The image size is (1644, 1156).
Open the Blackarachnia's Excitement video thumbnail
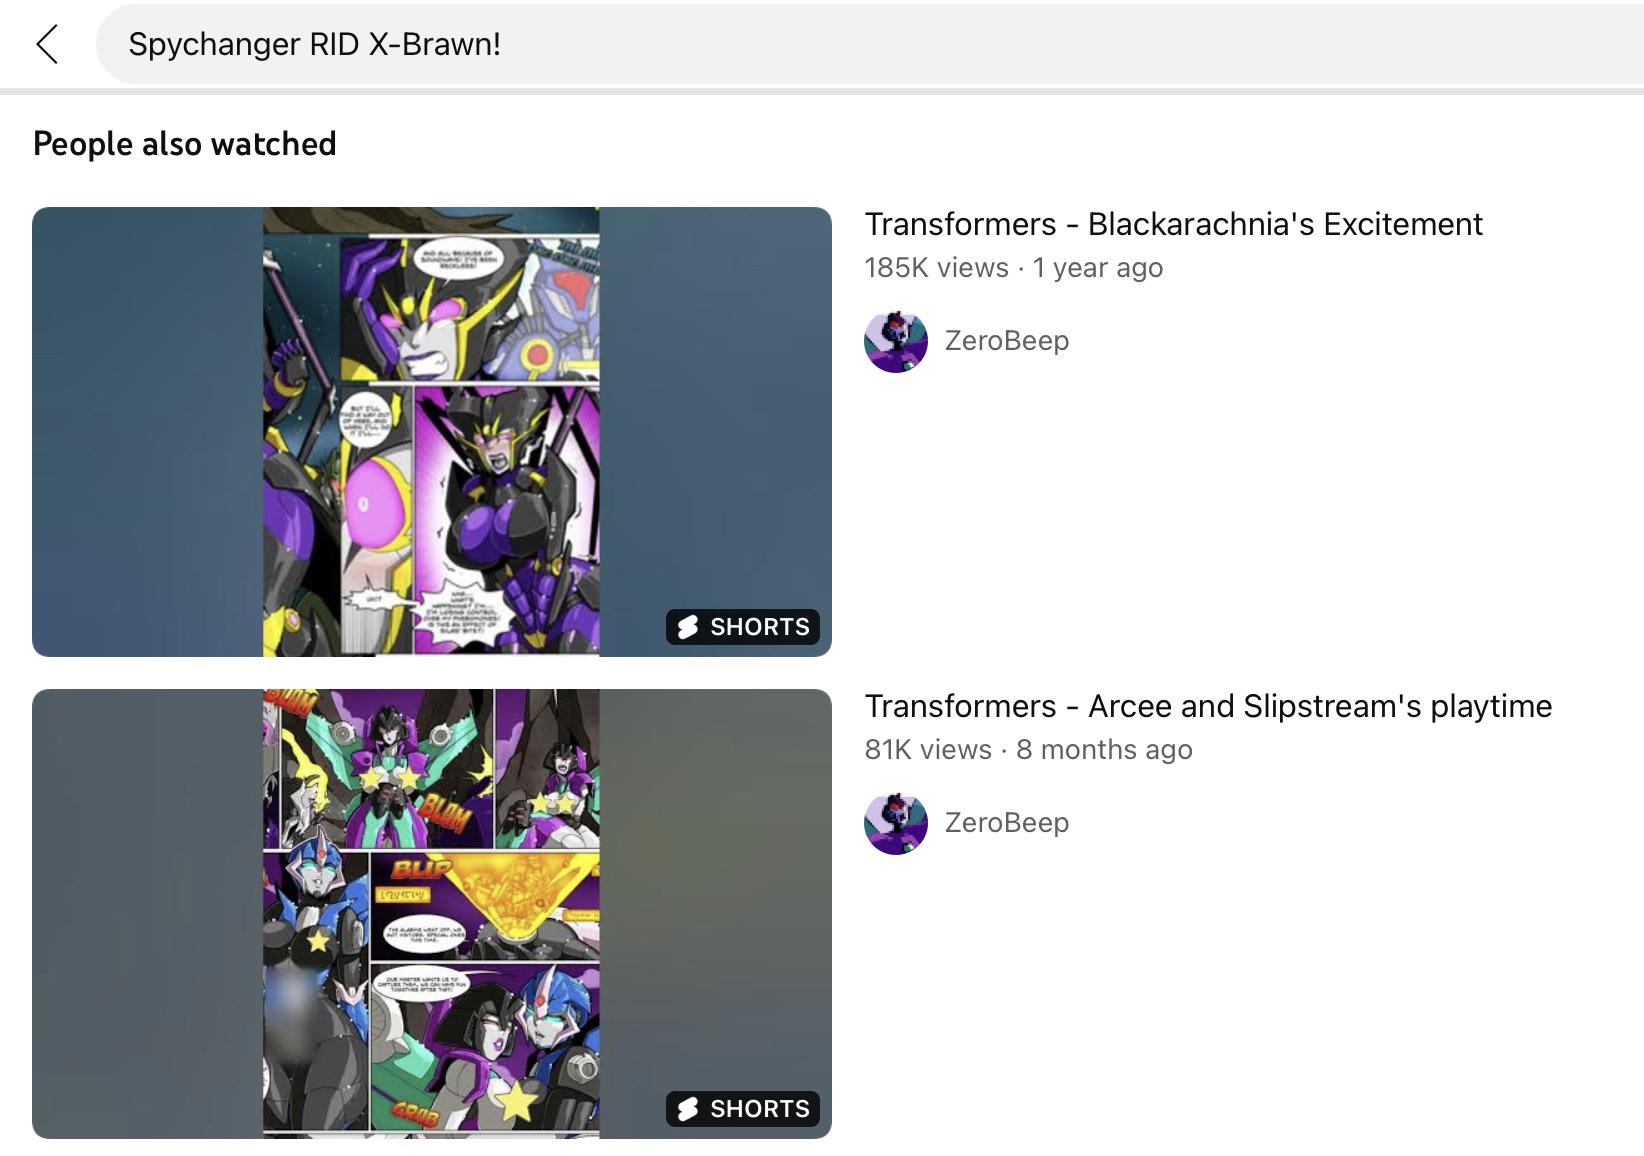tap(432, 432)
